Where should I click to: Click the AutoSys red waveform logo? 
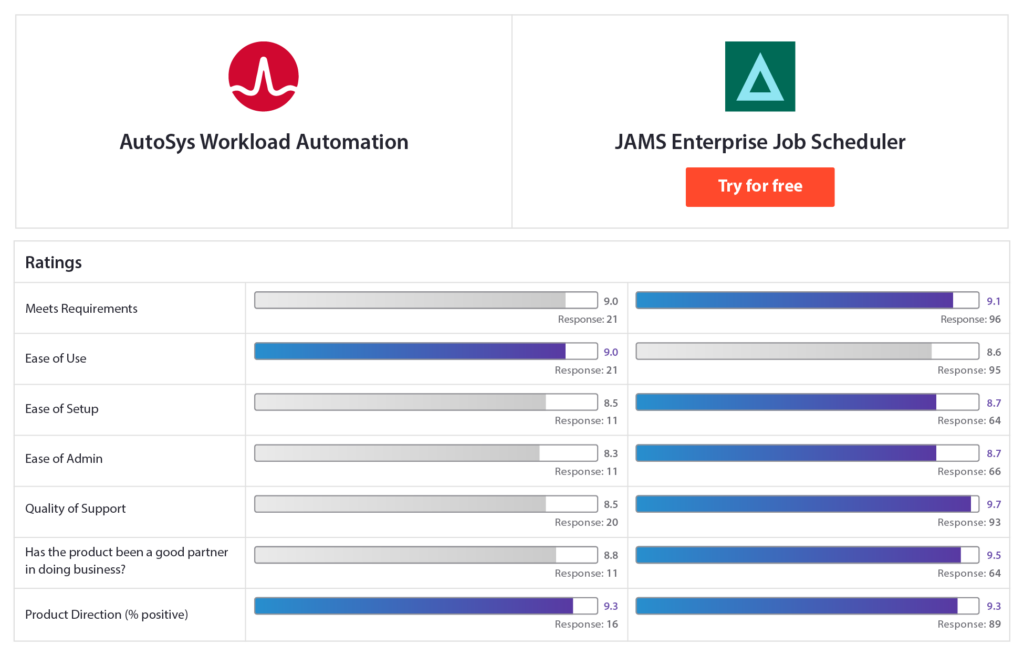point(263,76)
